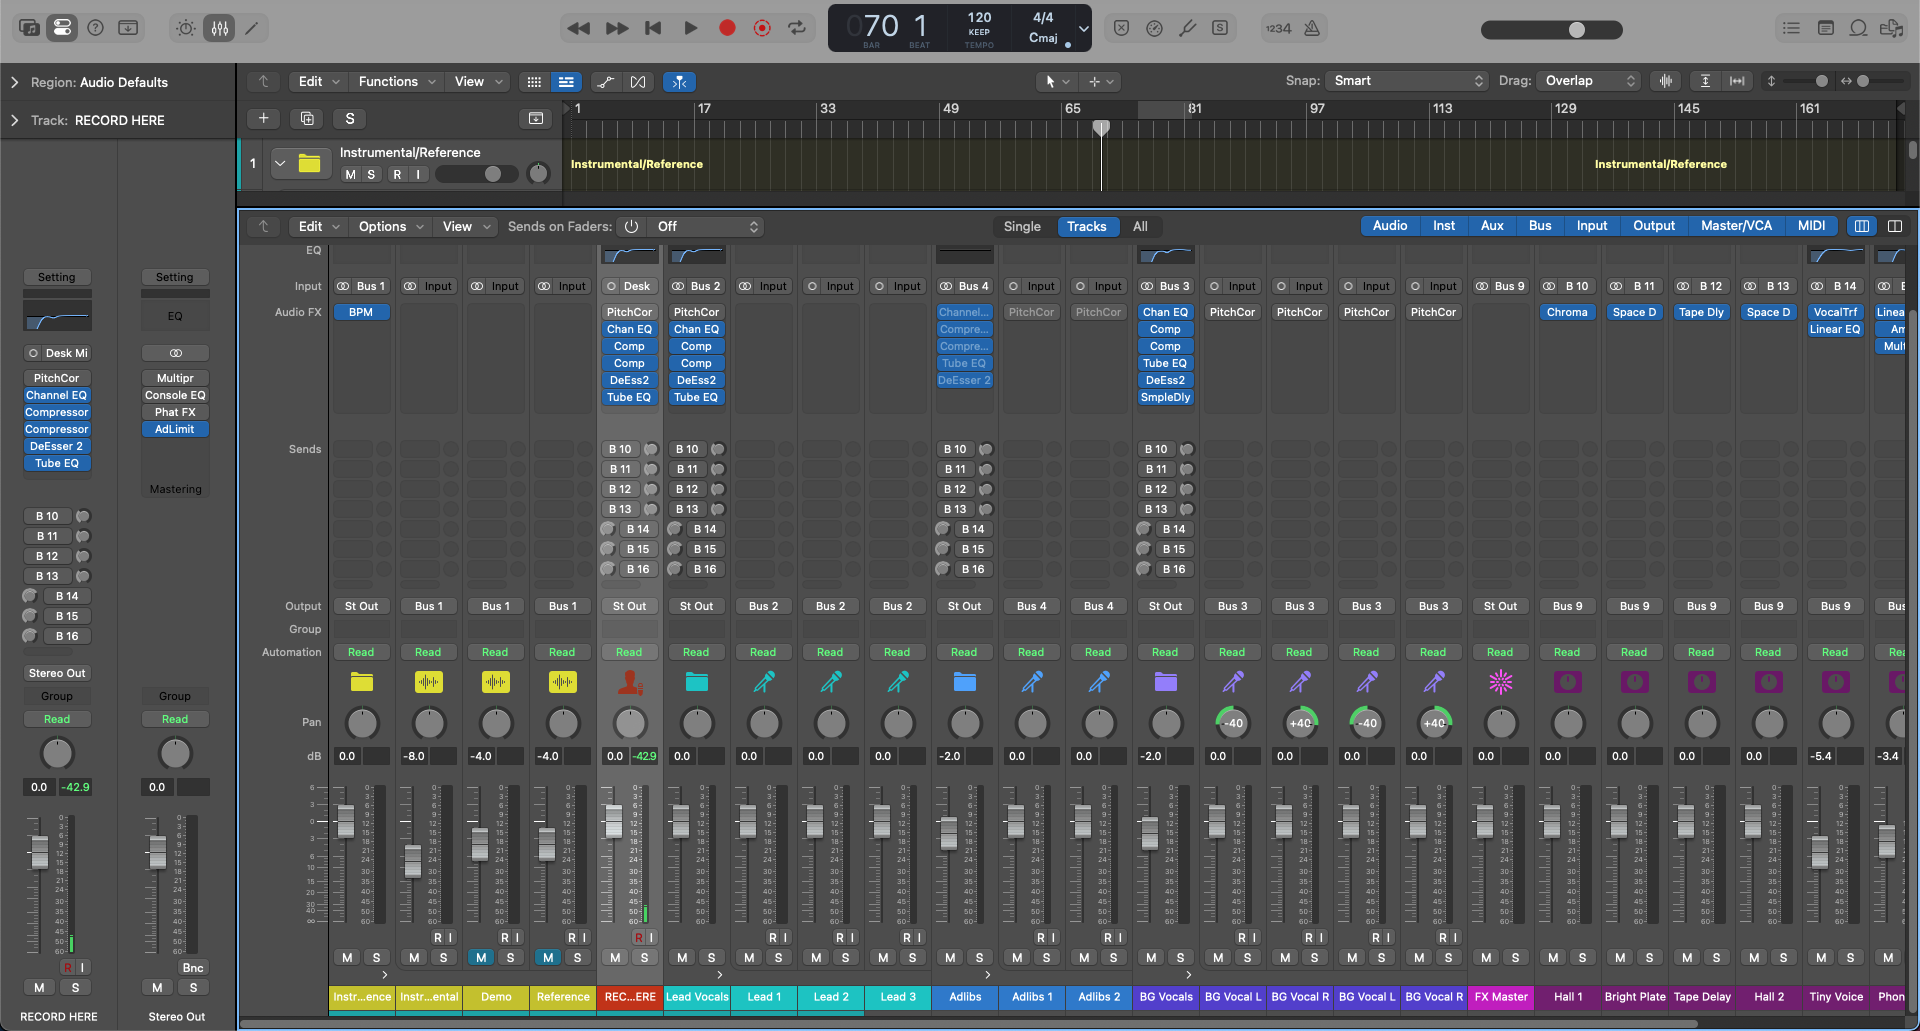Mute the Lead Vocals channel with its M button
This screenshot has height=1031, width=1920.
click(x=681, y=957)
